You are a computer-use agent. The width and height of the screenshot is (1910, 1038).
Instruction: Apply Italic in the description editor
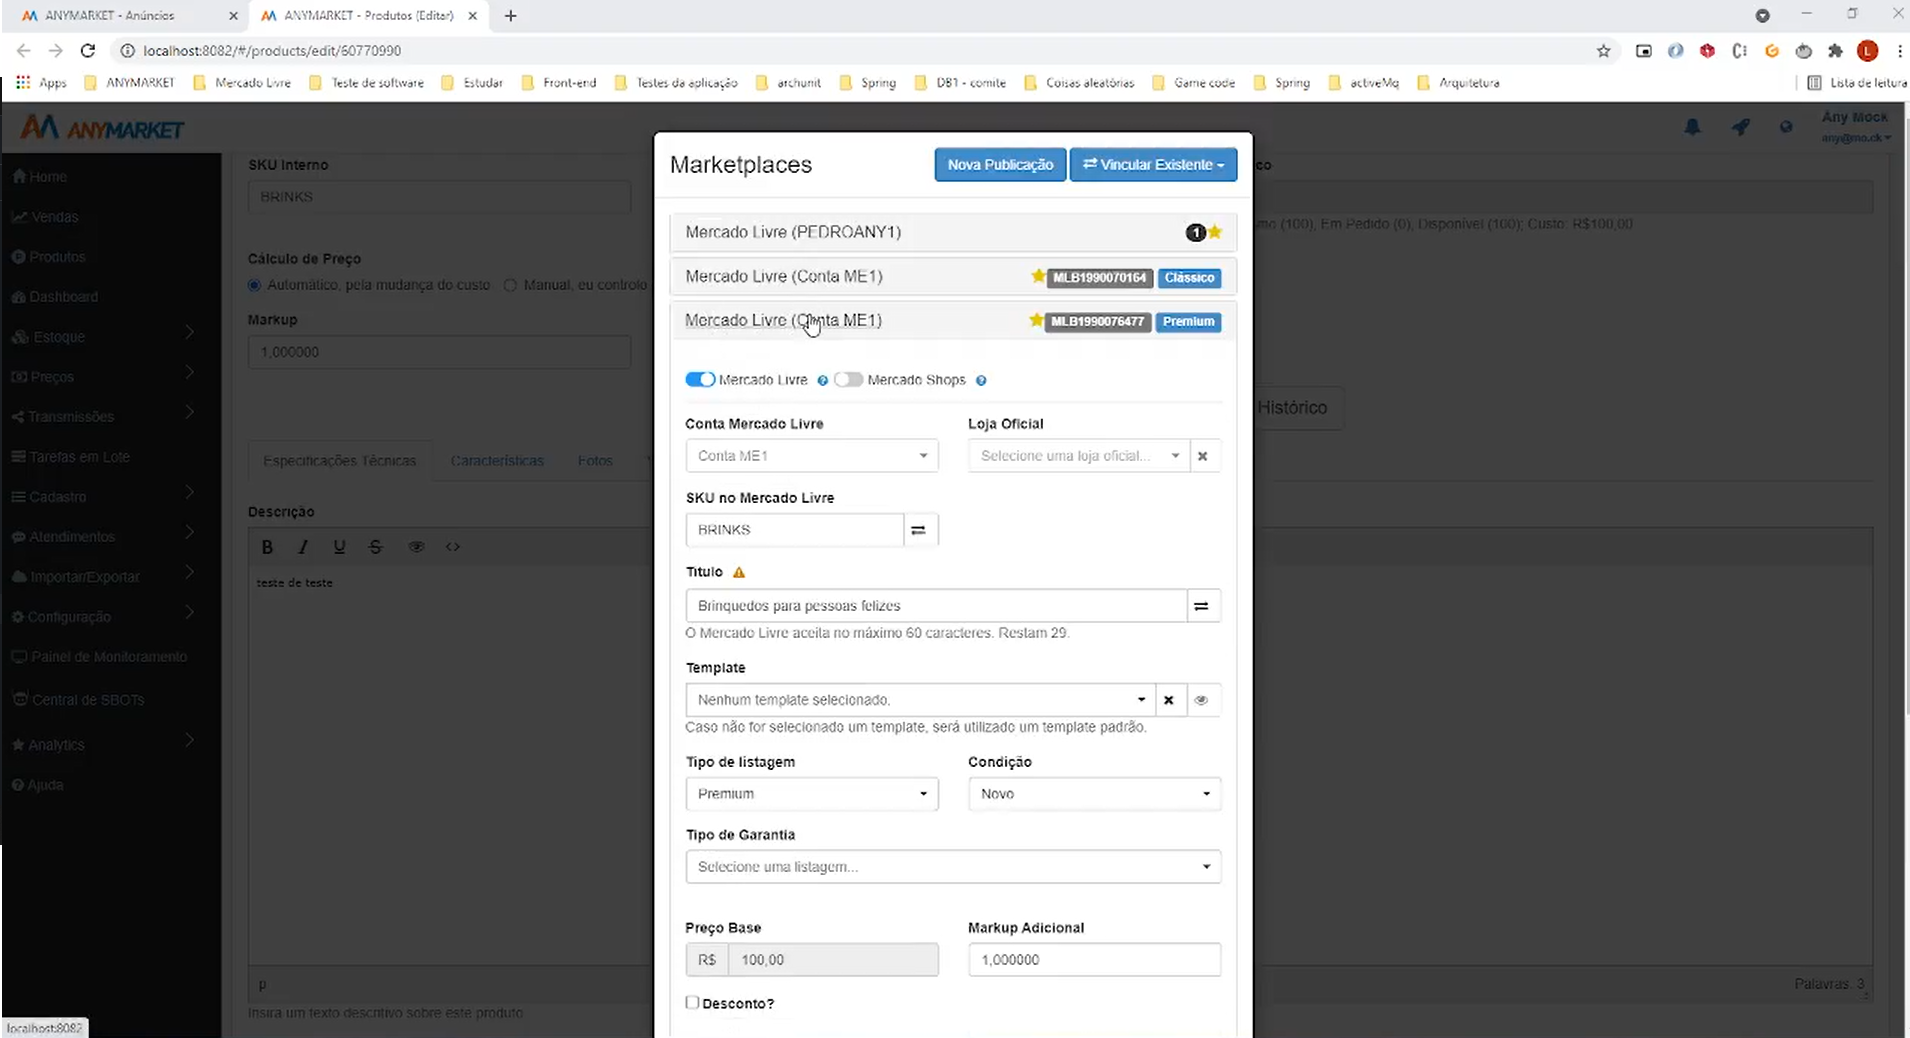303,547
